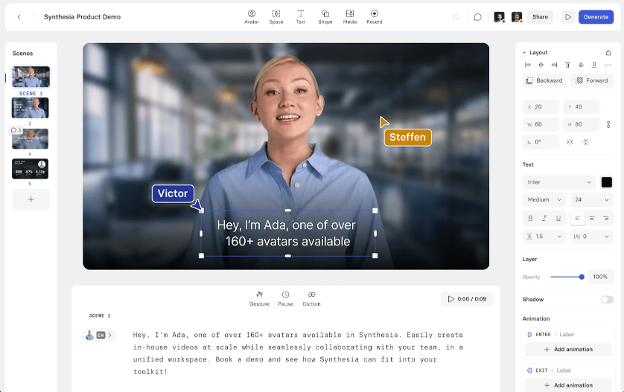The height and width of the screenshot is (392, 624).
Task: Add a new scene with plus button
Action: [31, 199]
